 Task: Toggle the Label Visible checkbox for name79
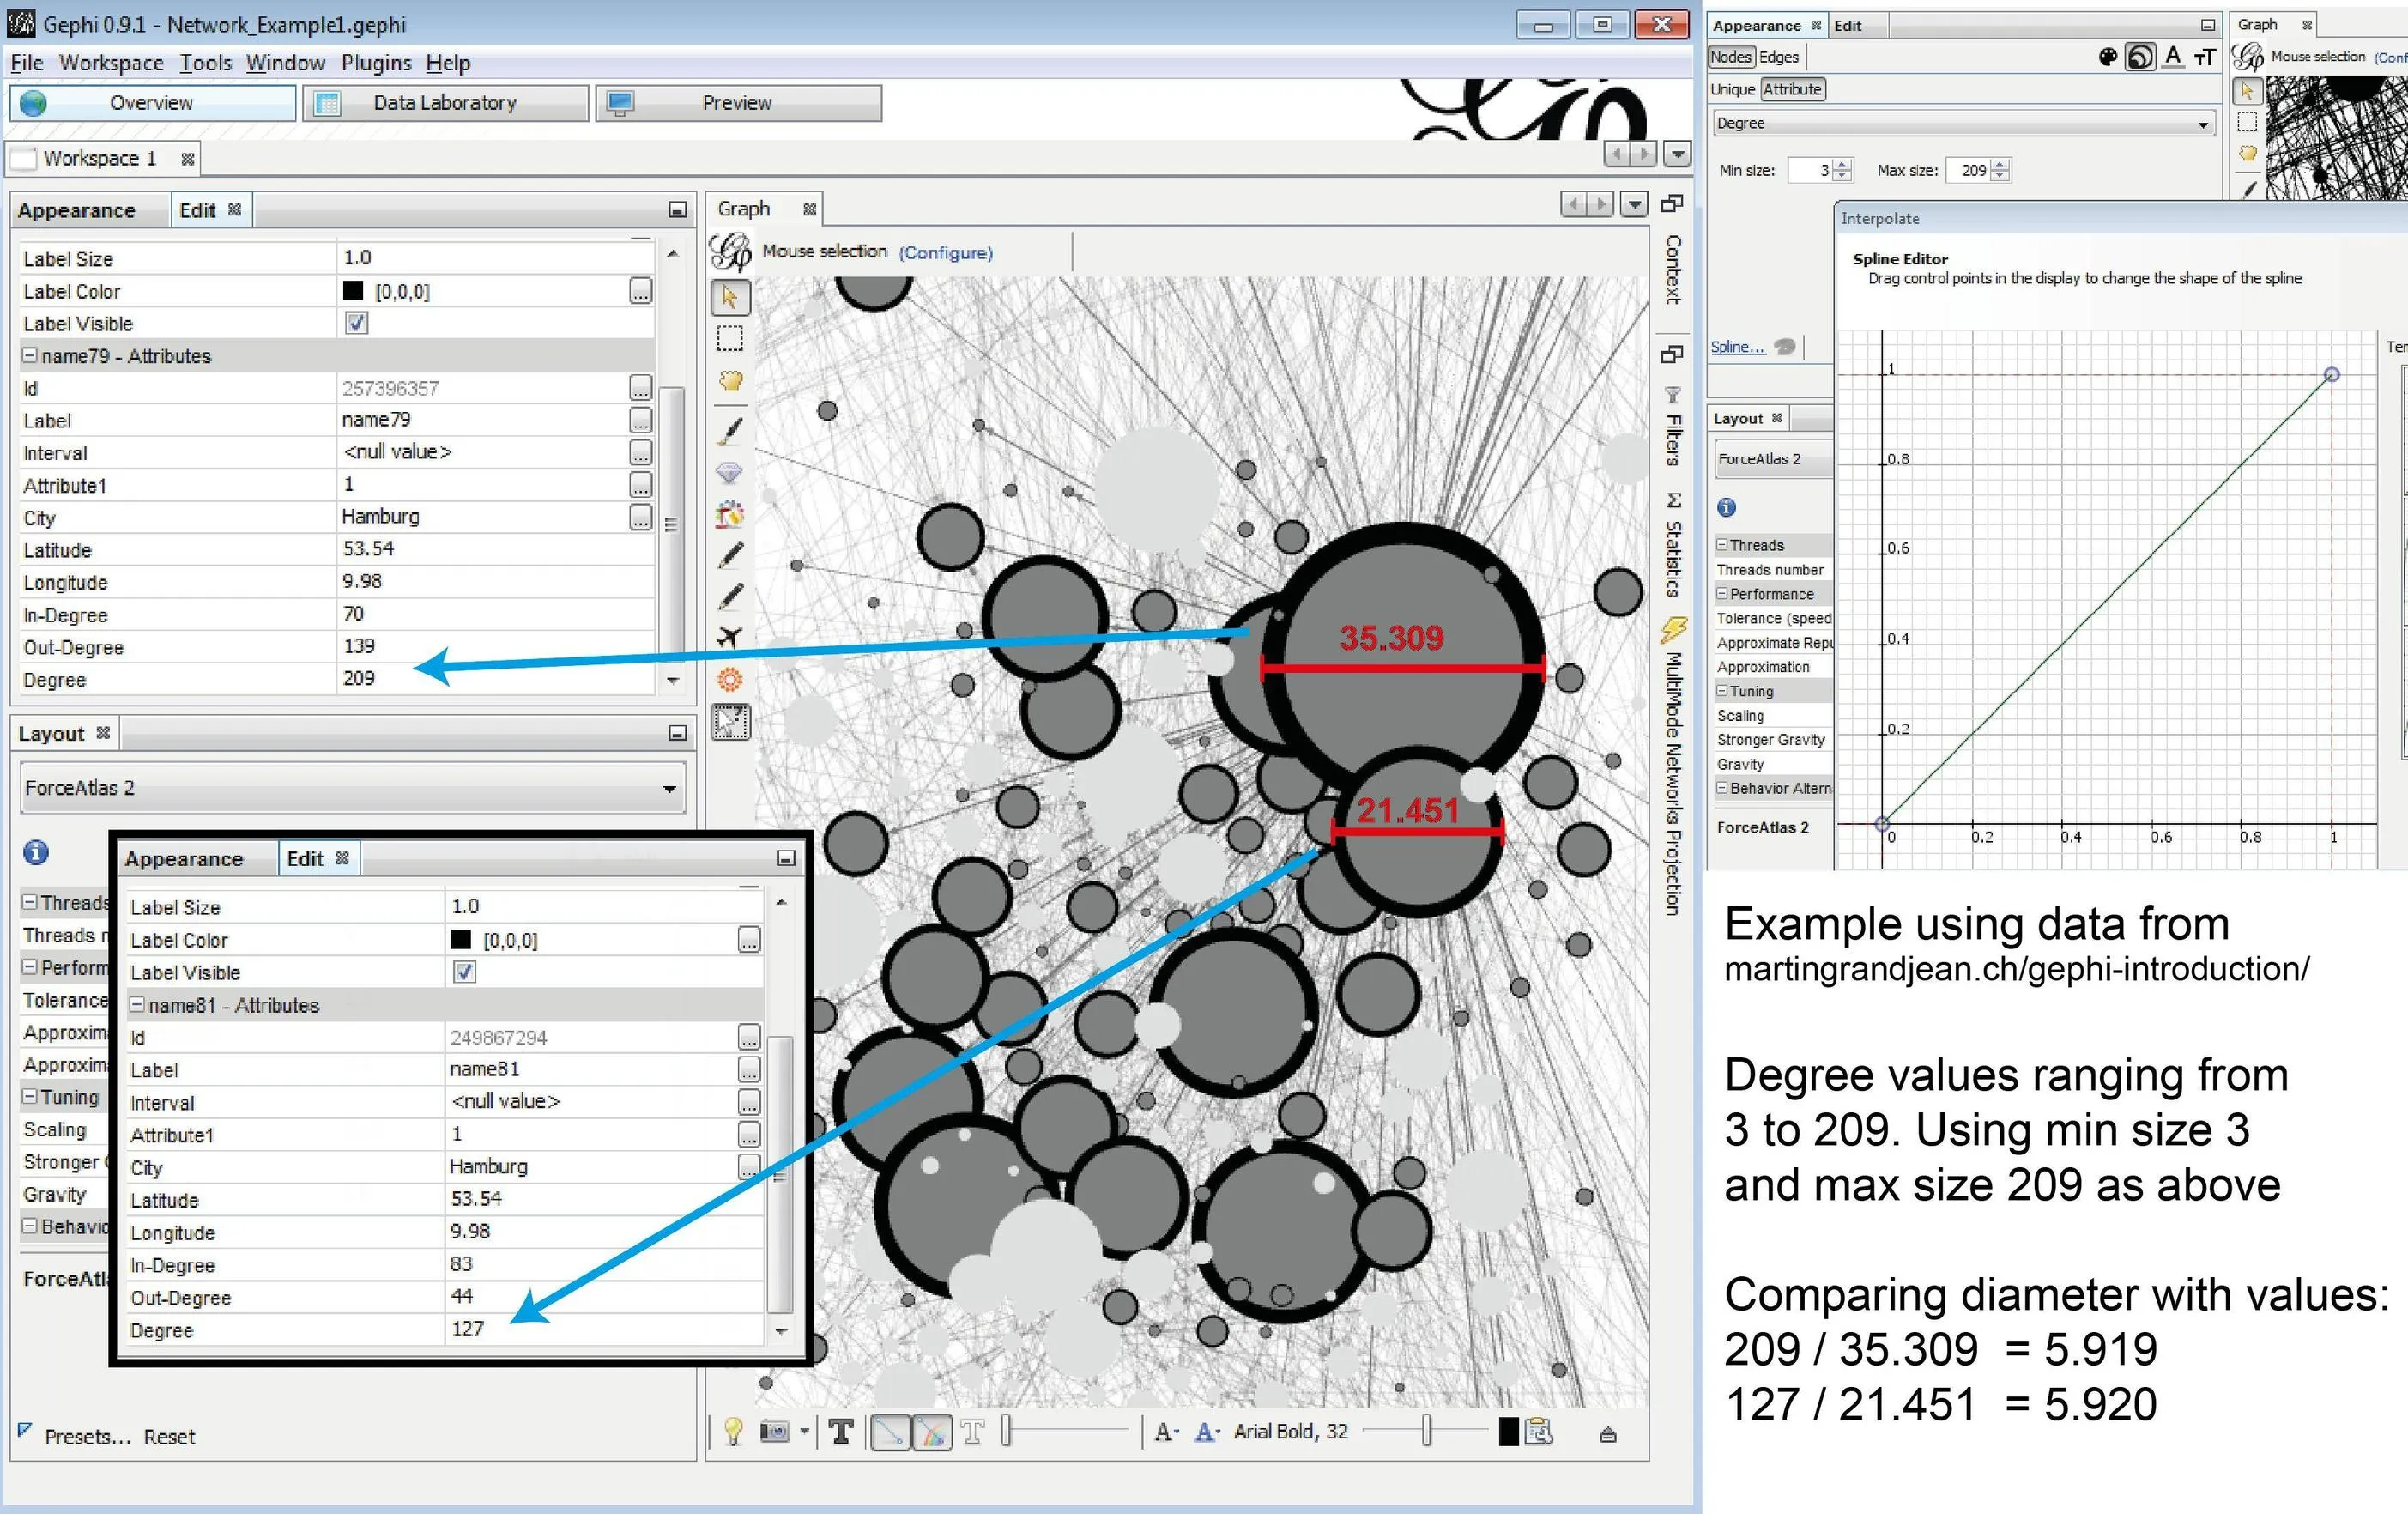[x=356, y=323]
